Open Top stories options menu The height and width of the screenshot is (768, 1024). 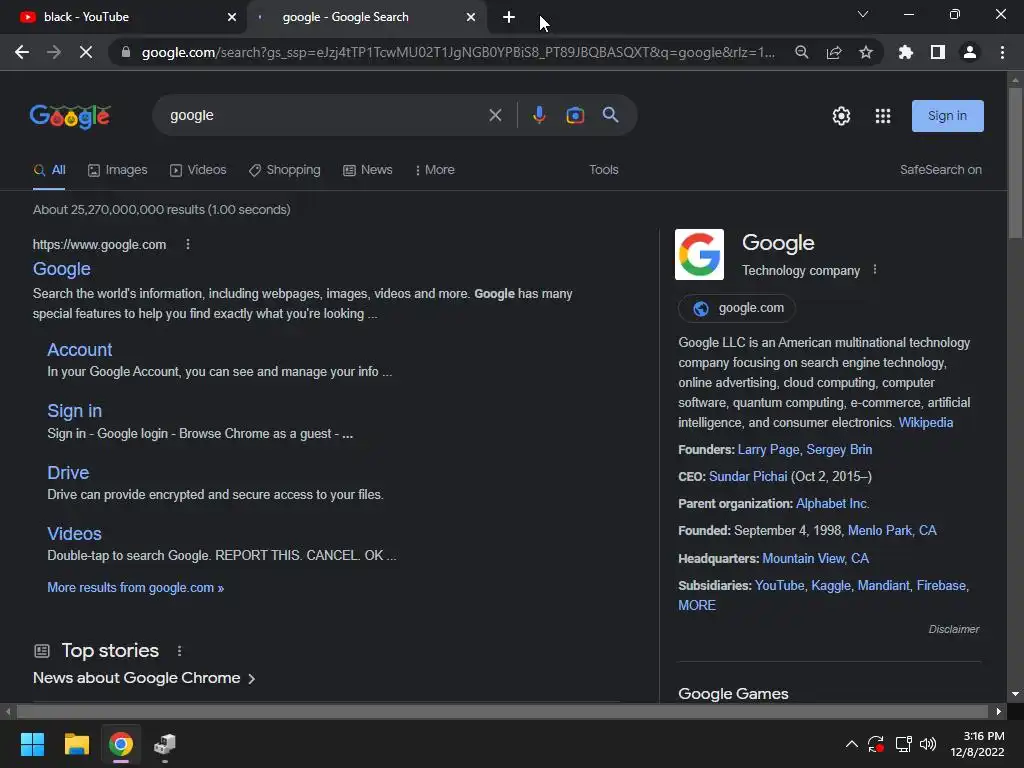[x=180, y=651]
